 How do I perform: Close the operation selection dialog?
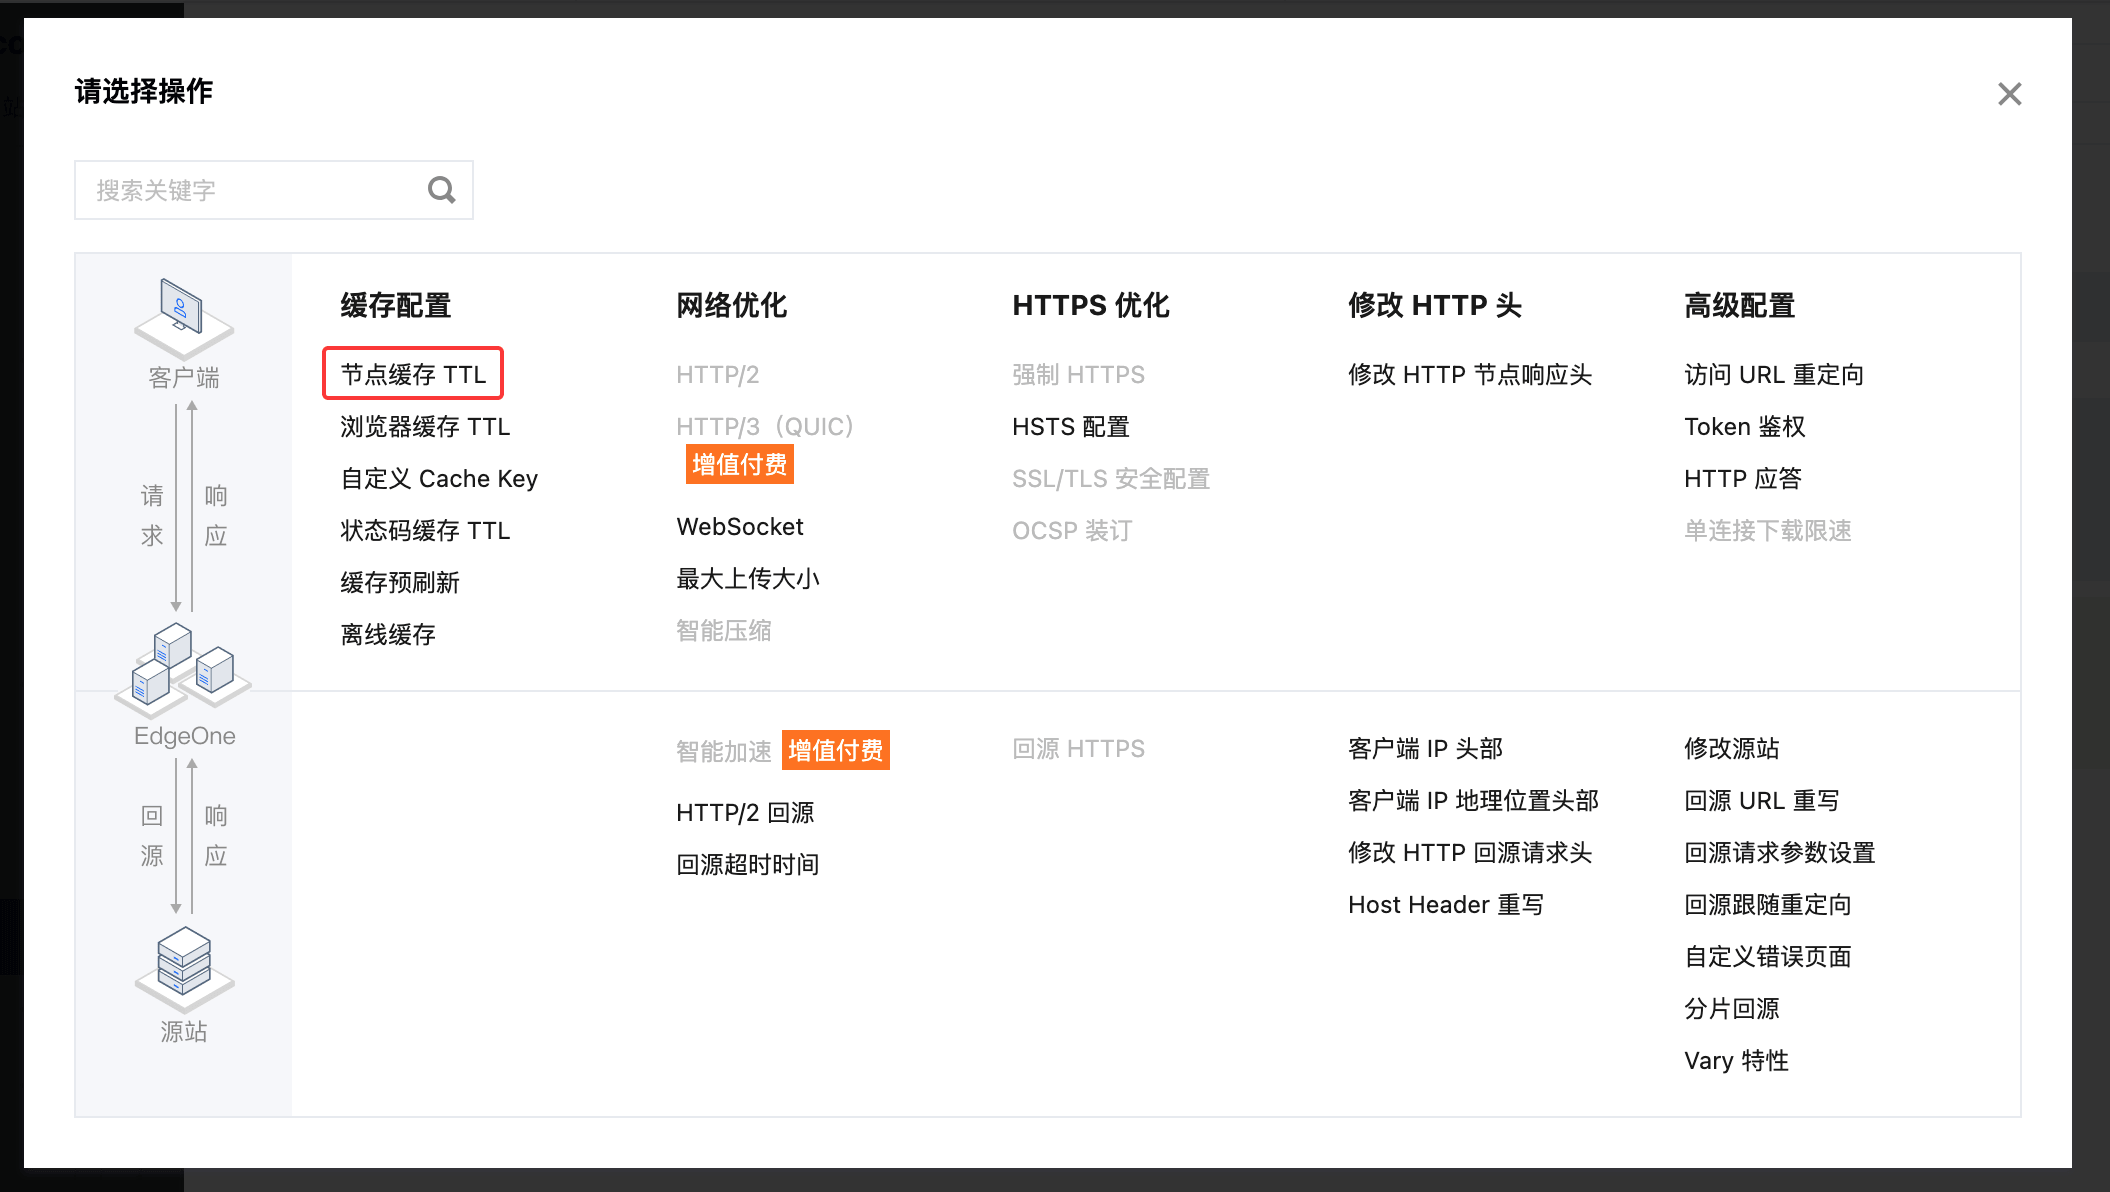click(2009, 94)
